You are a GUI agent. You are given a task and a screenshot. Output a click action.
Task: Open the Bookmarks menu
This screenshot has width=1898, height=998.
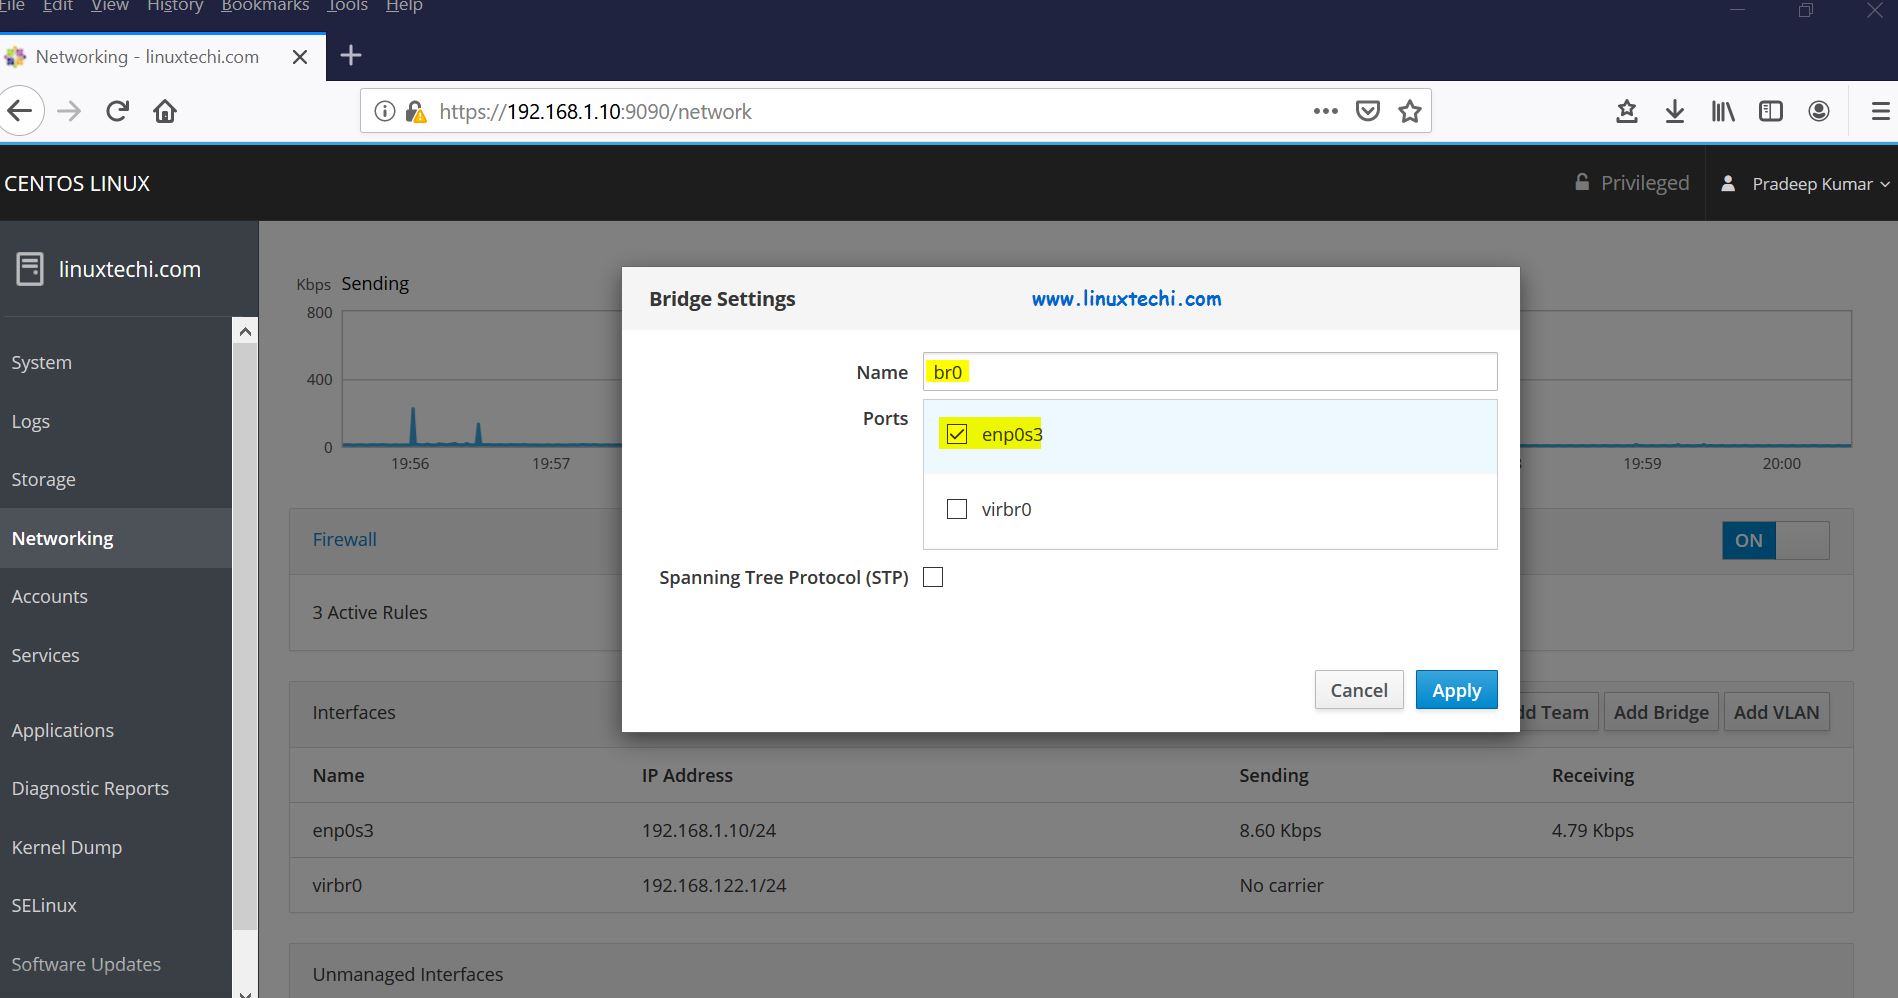pyautogui.click(x=265, y=6)
